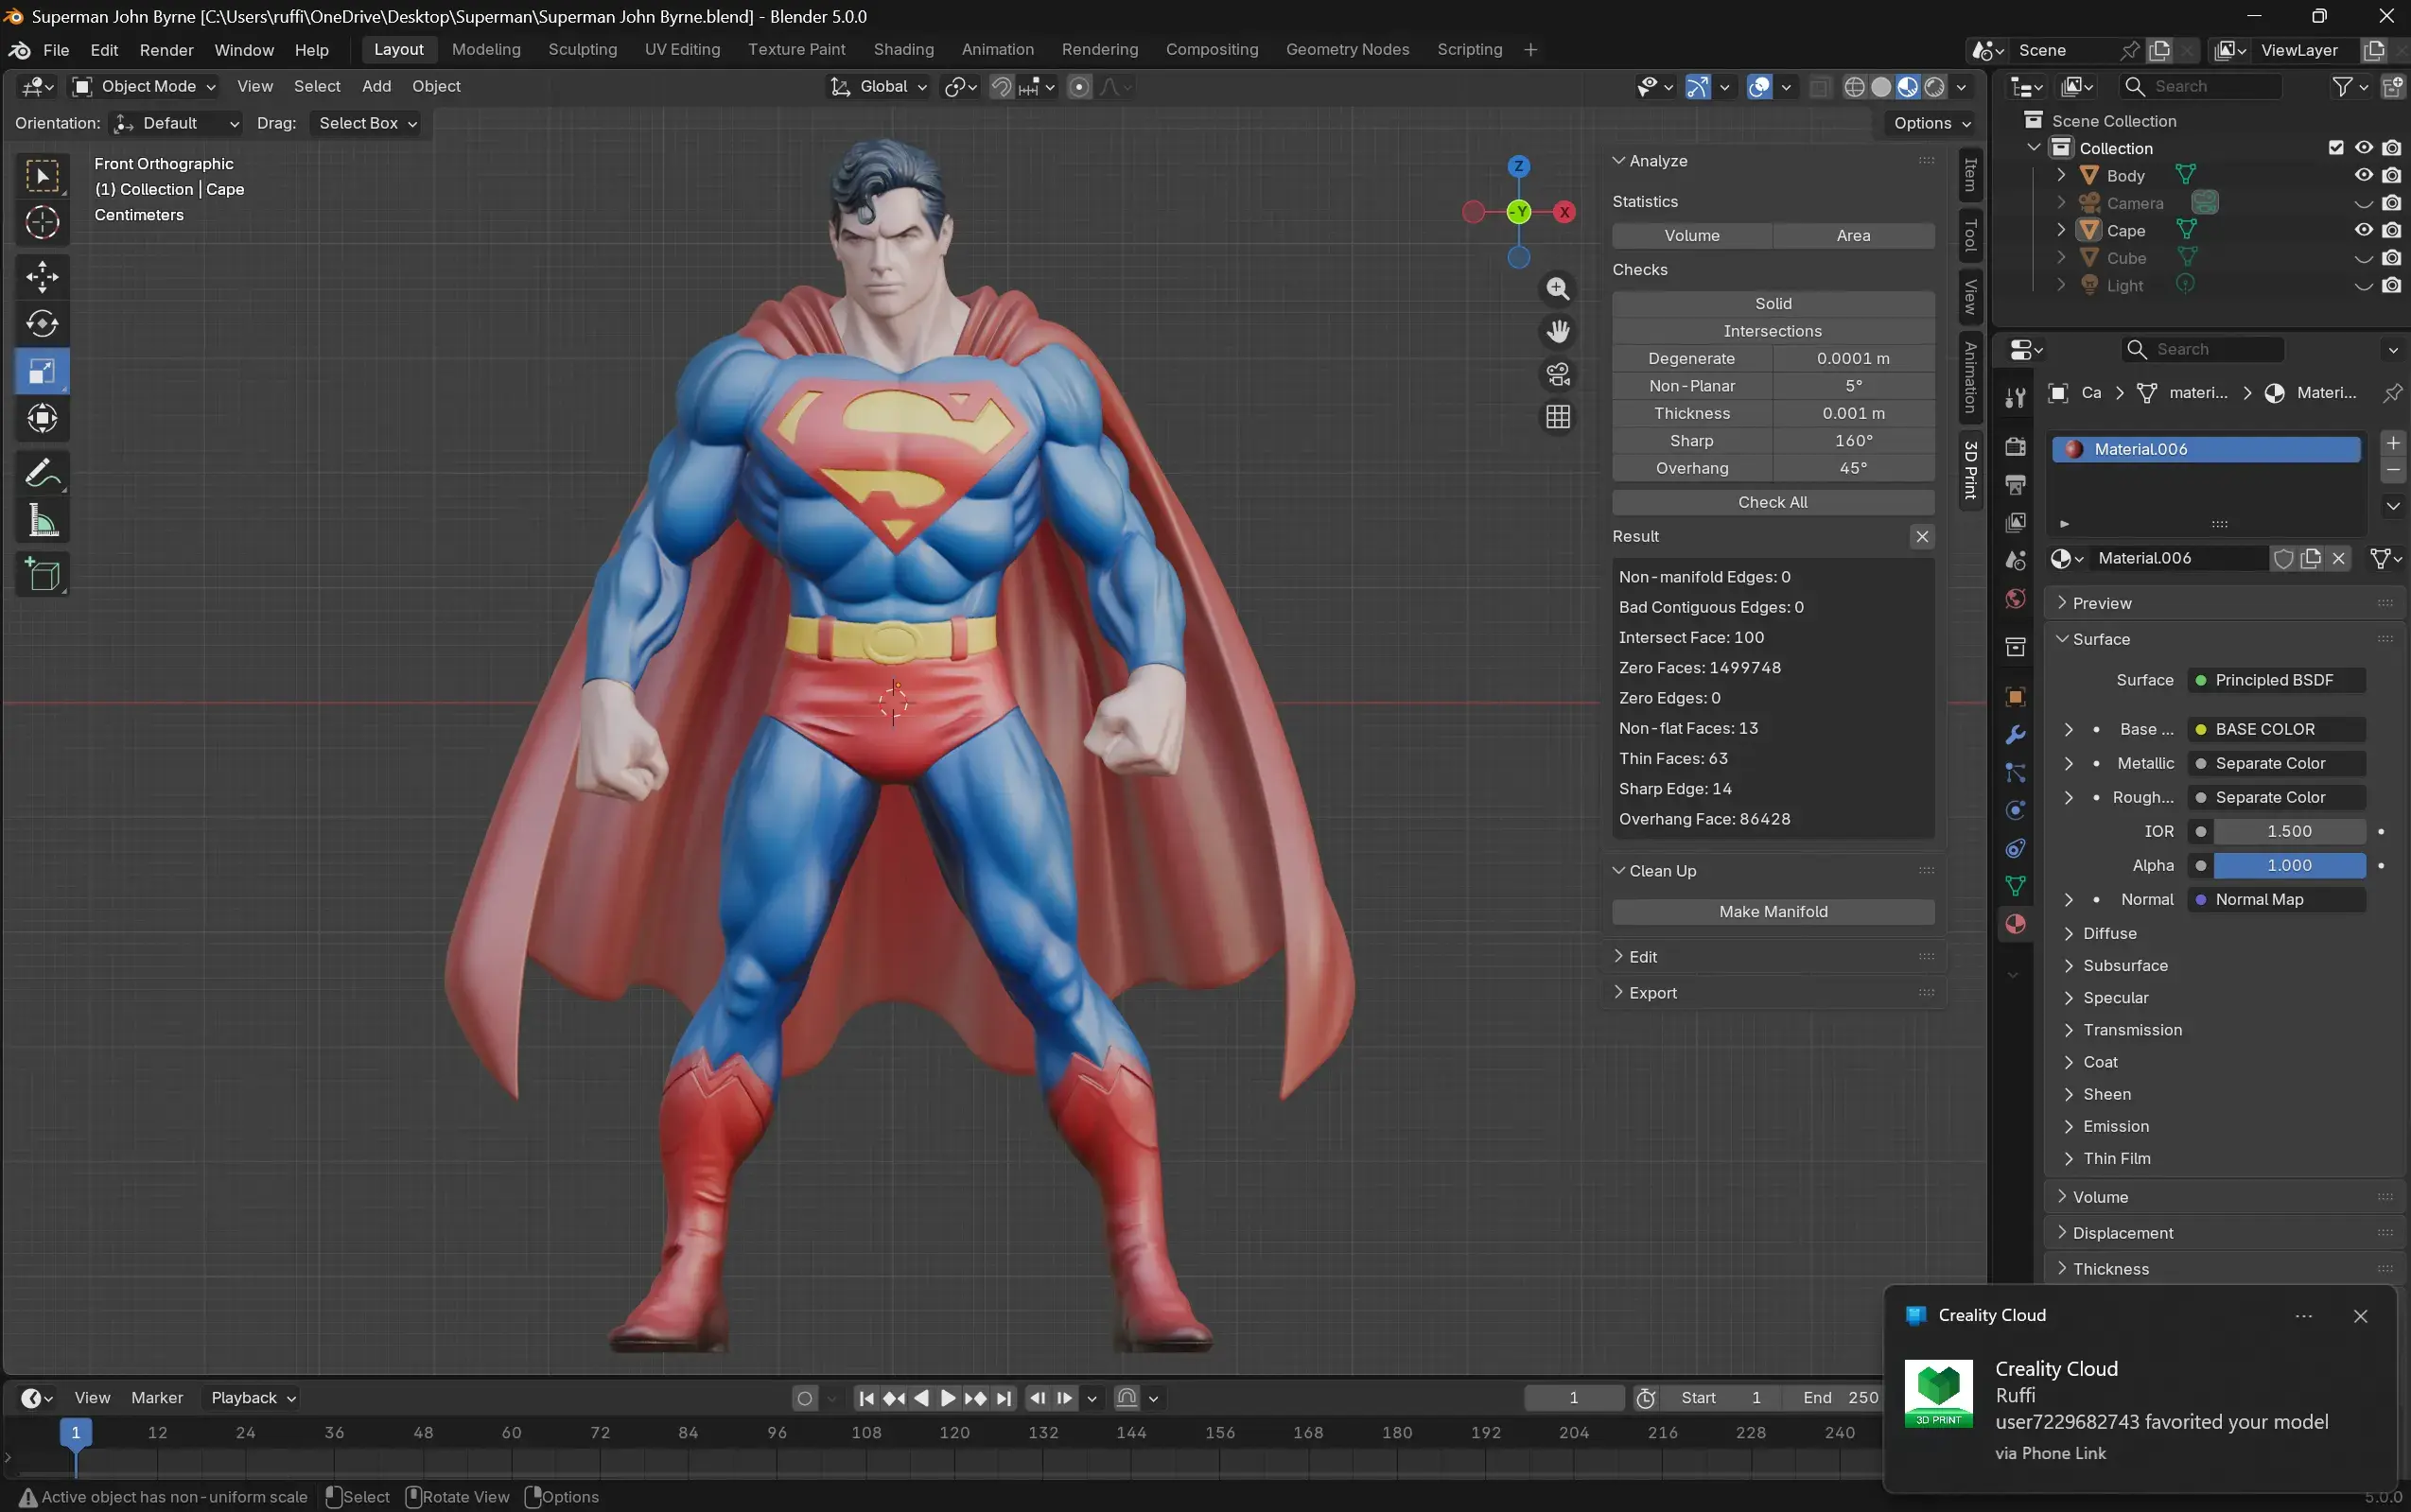2411x1512 pixels.
Task: Activate the 3D Cursor tool
Action: [x=42, y=222]
